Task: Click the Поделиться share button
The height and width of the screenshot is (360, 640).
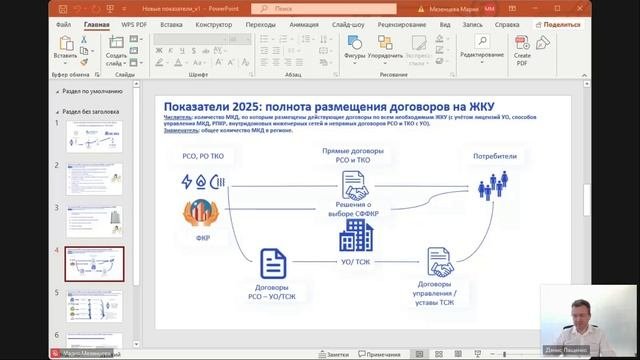Action: click(x=558, y=25)
